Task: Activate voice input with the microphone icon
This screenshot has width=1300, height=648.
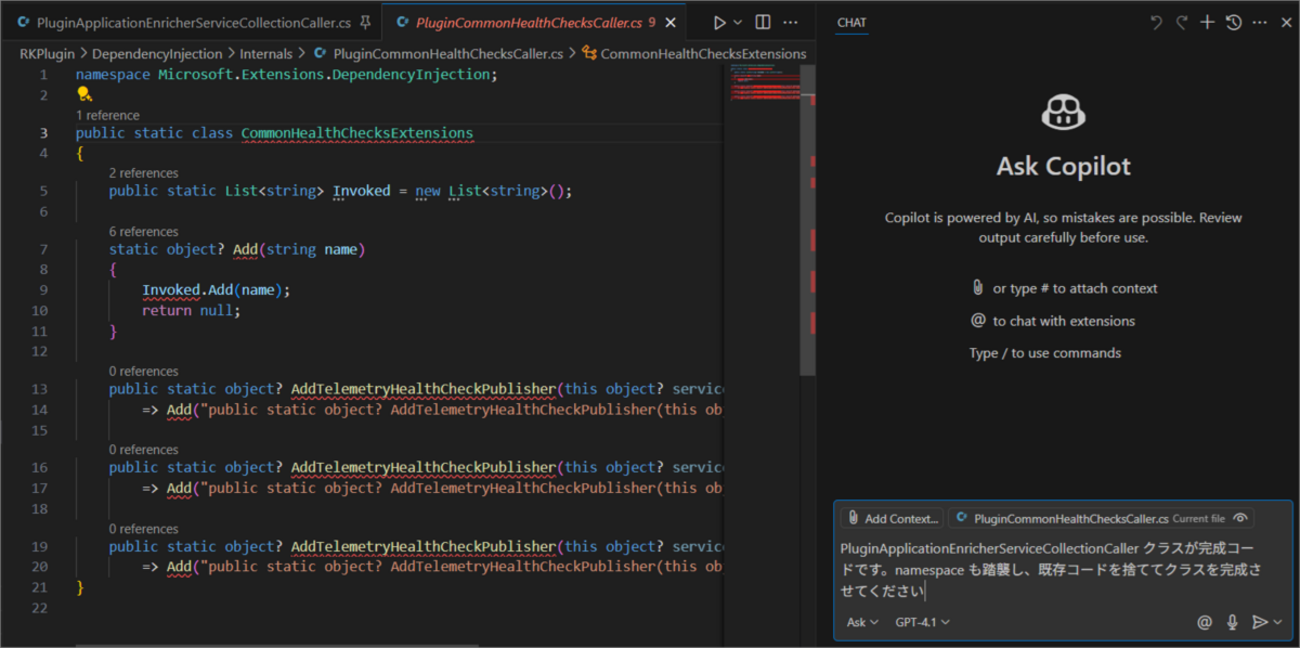Action: [1231, 621]
